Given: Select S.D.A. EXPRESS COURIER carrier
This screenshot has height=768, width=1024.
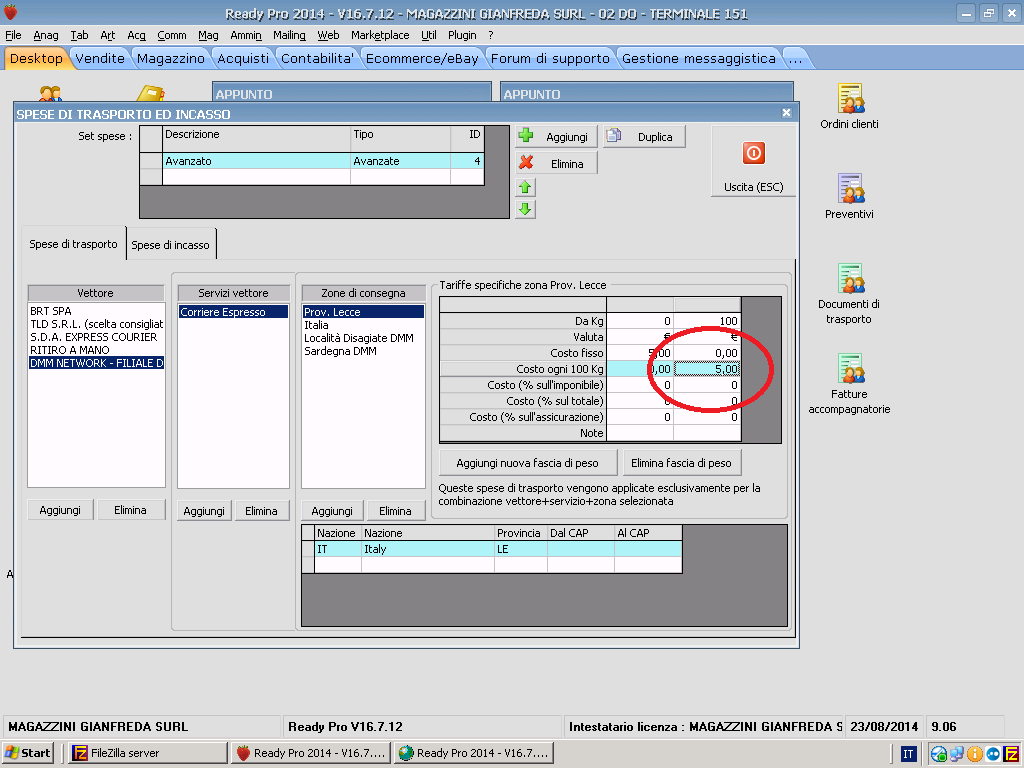Looking at the screenshot, I should (96, 337).
